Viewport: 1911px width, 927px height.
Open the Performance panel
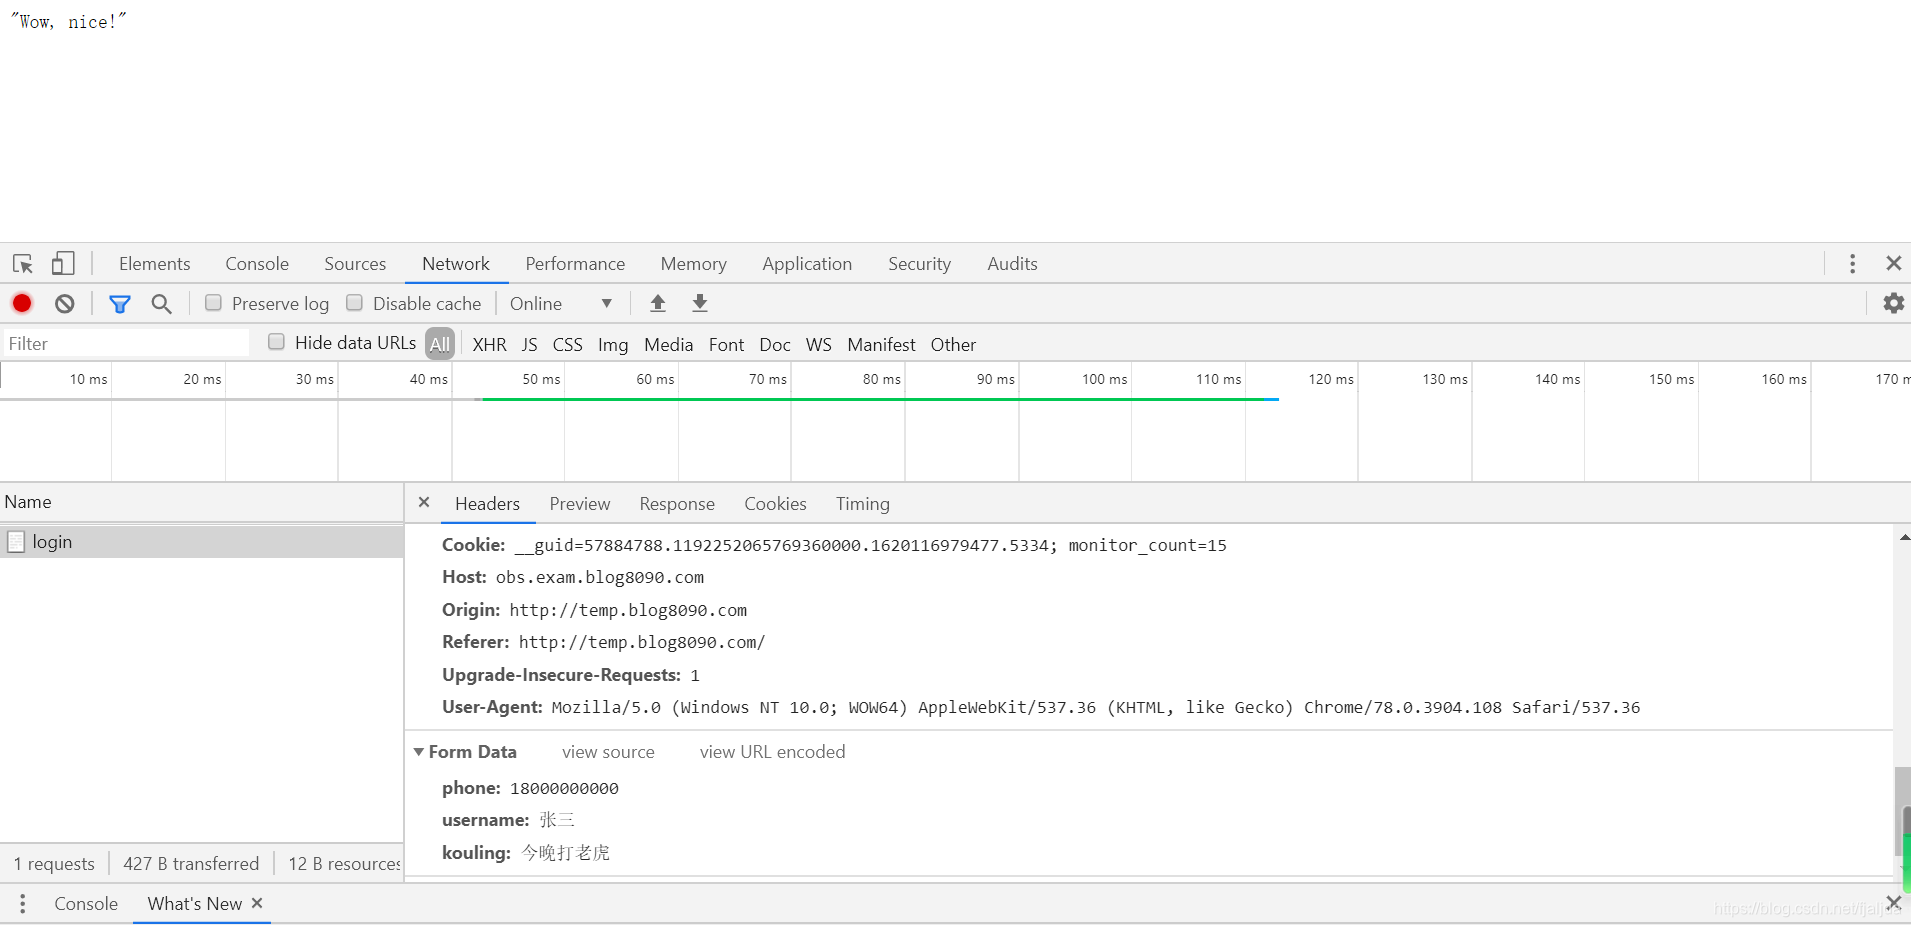click(575, 264)
